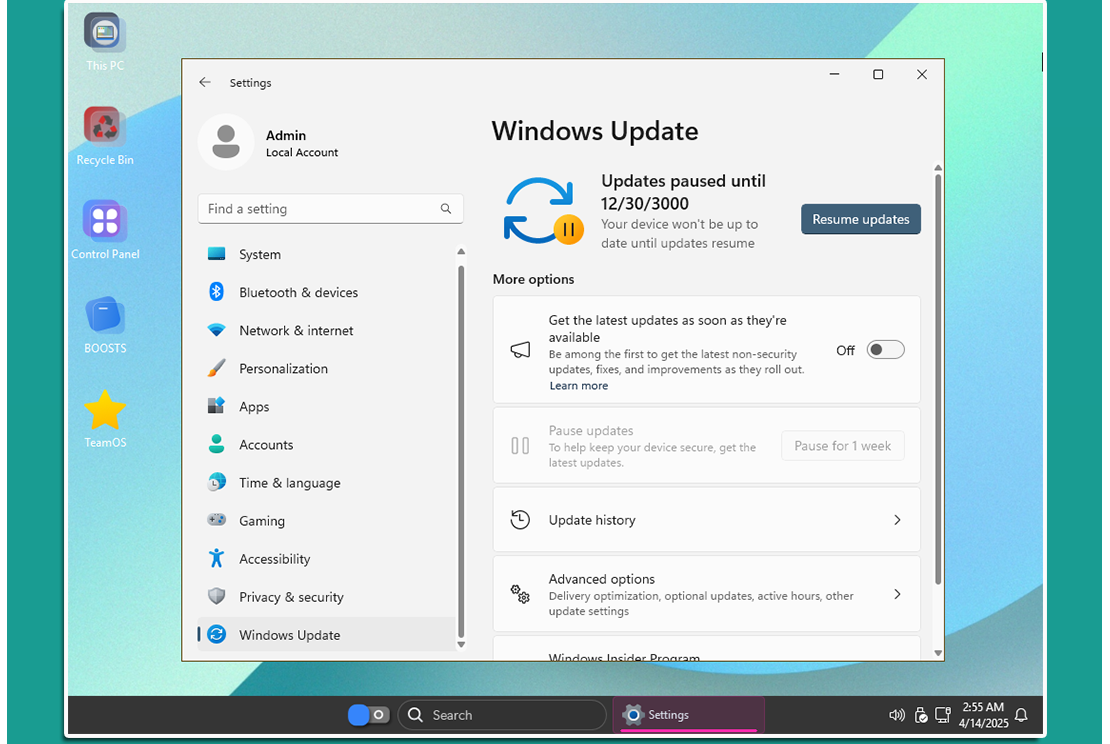Image resolution: width=1110 pixels, height=744 pixels.
Task: Click the volume speaker icon in system tray
Action: (x=896, y=715)
